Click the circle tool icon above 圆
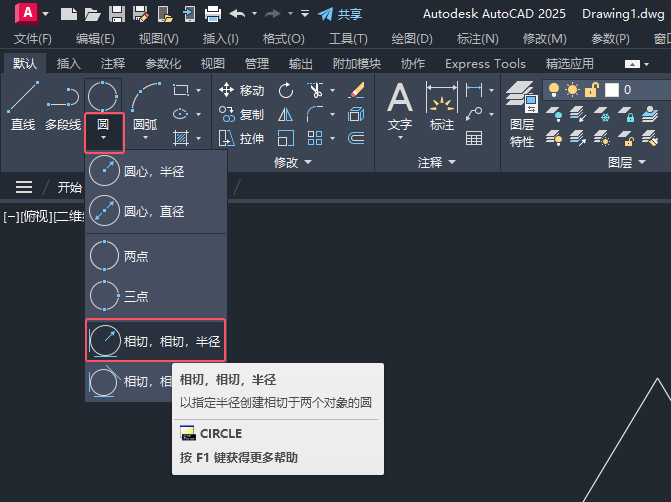 pyautogui.click(x=103, y=96)
